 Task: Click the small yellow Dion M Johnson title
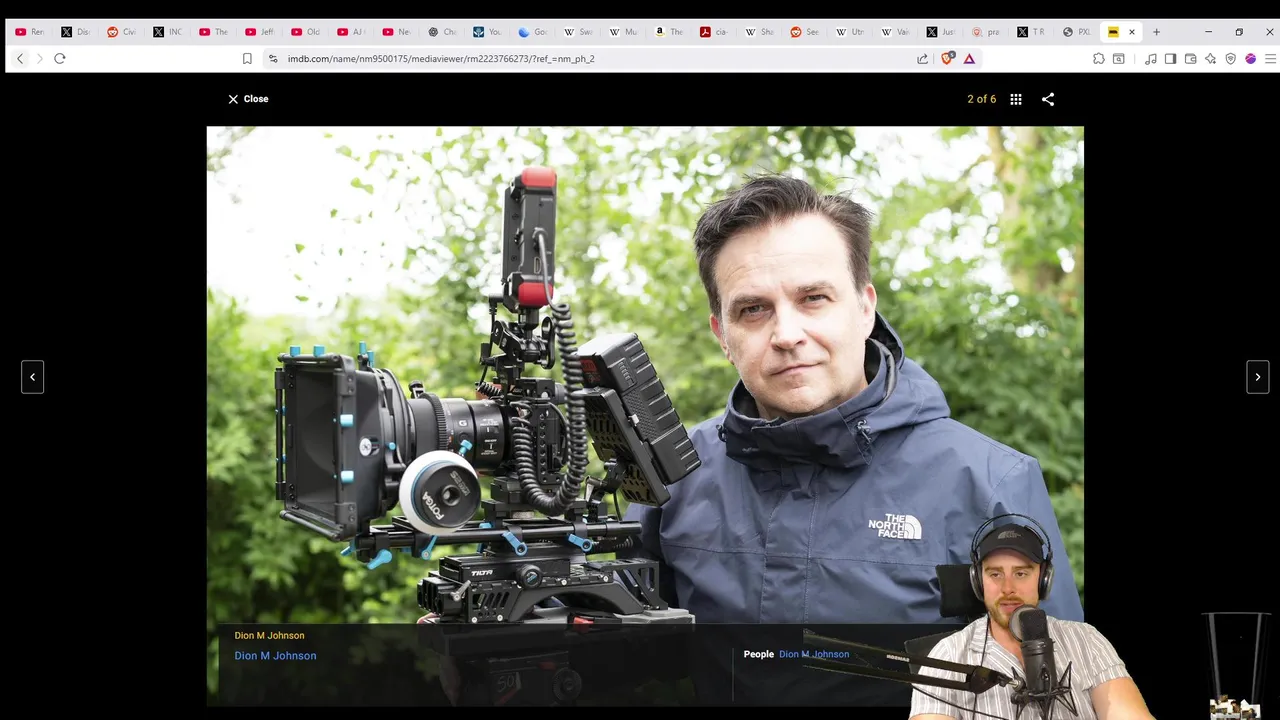point(269,635)
